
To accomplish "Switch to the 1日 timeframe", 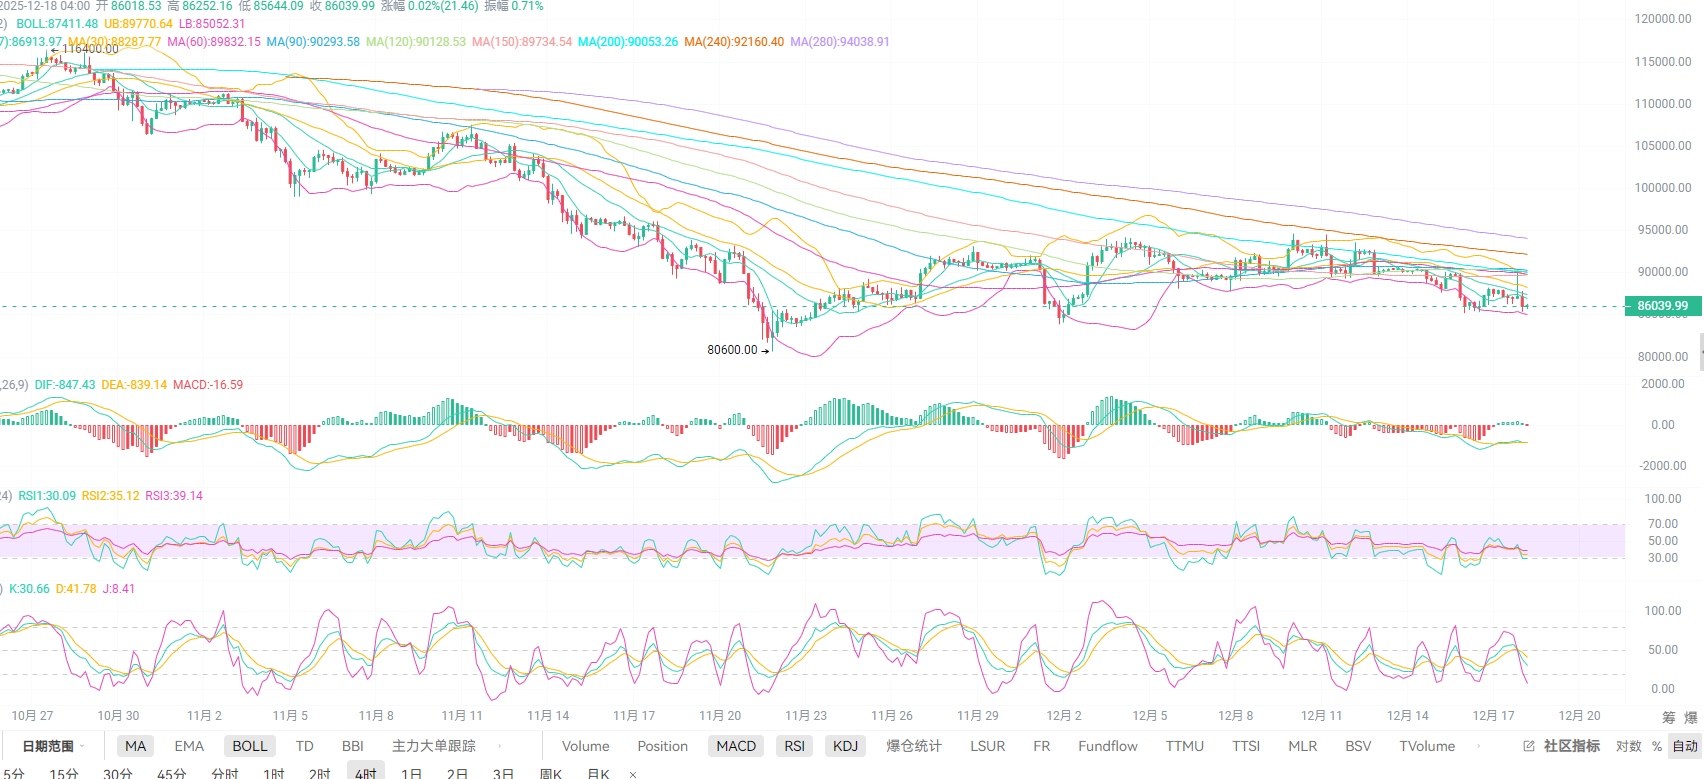I will coord(411,773).
